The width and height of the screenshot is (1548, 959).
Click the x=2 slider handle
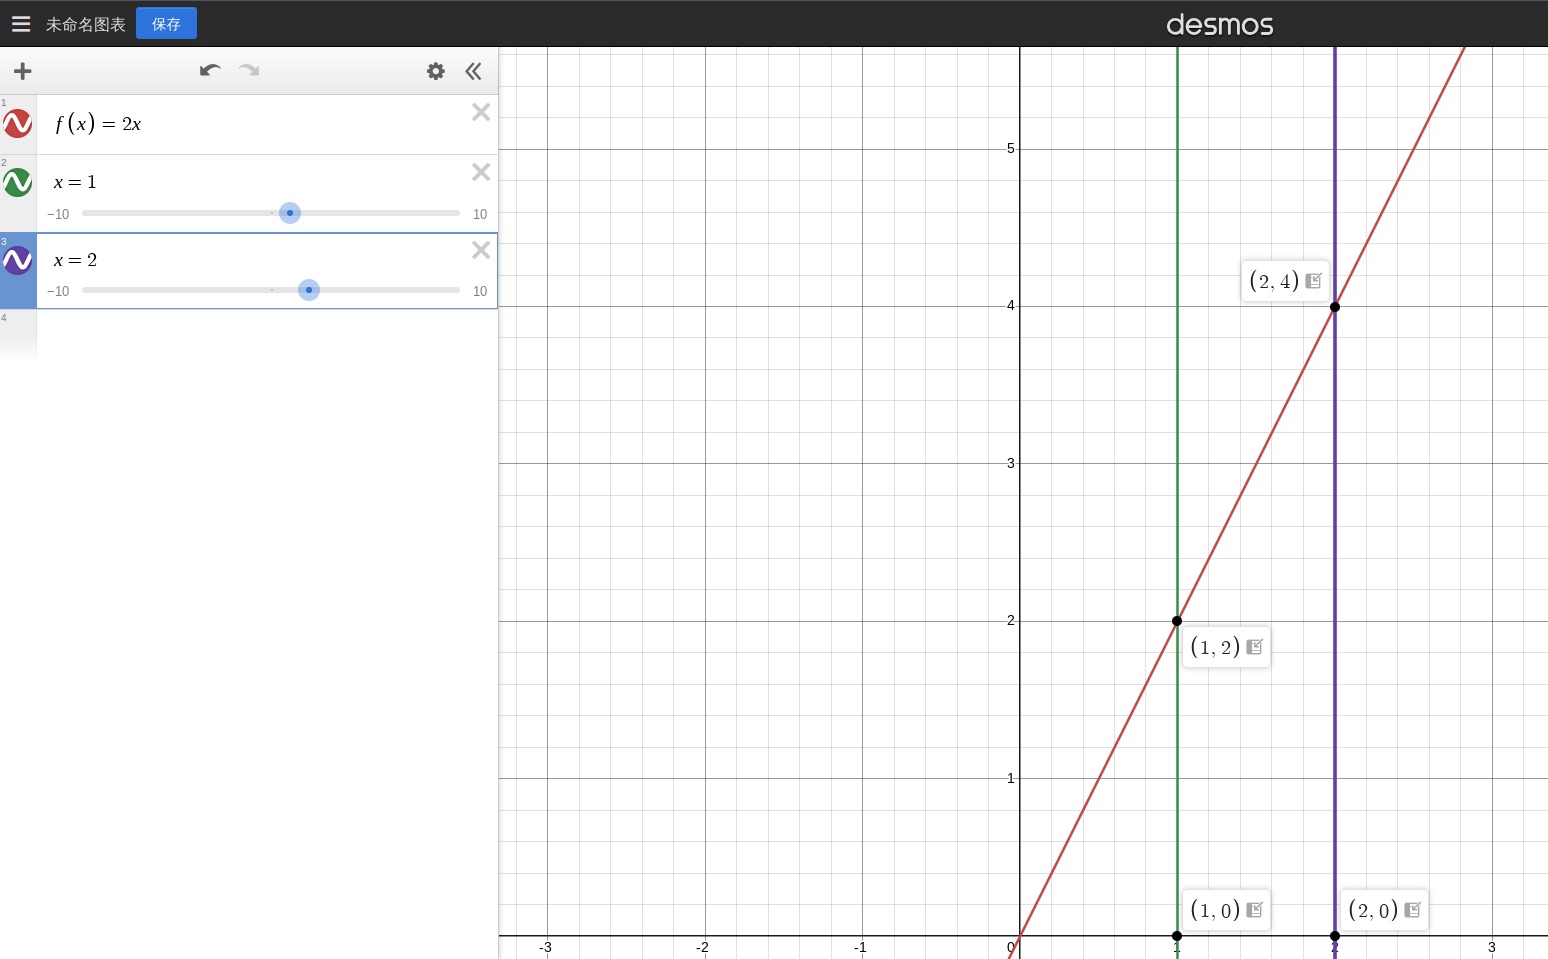tap(309, 290)
